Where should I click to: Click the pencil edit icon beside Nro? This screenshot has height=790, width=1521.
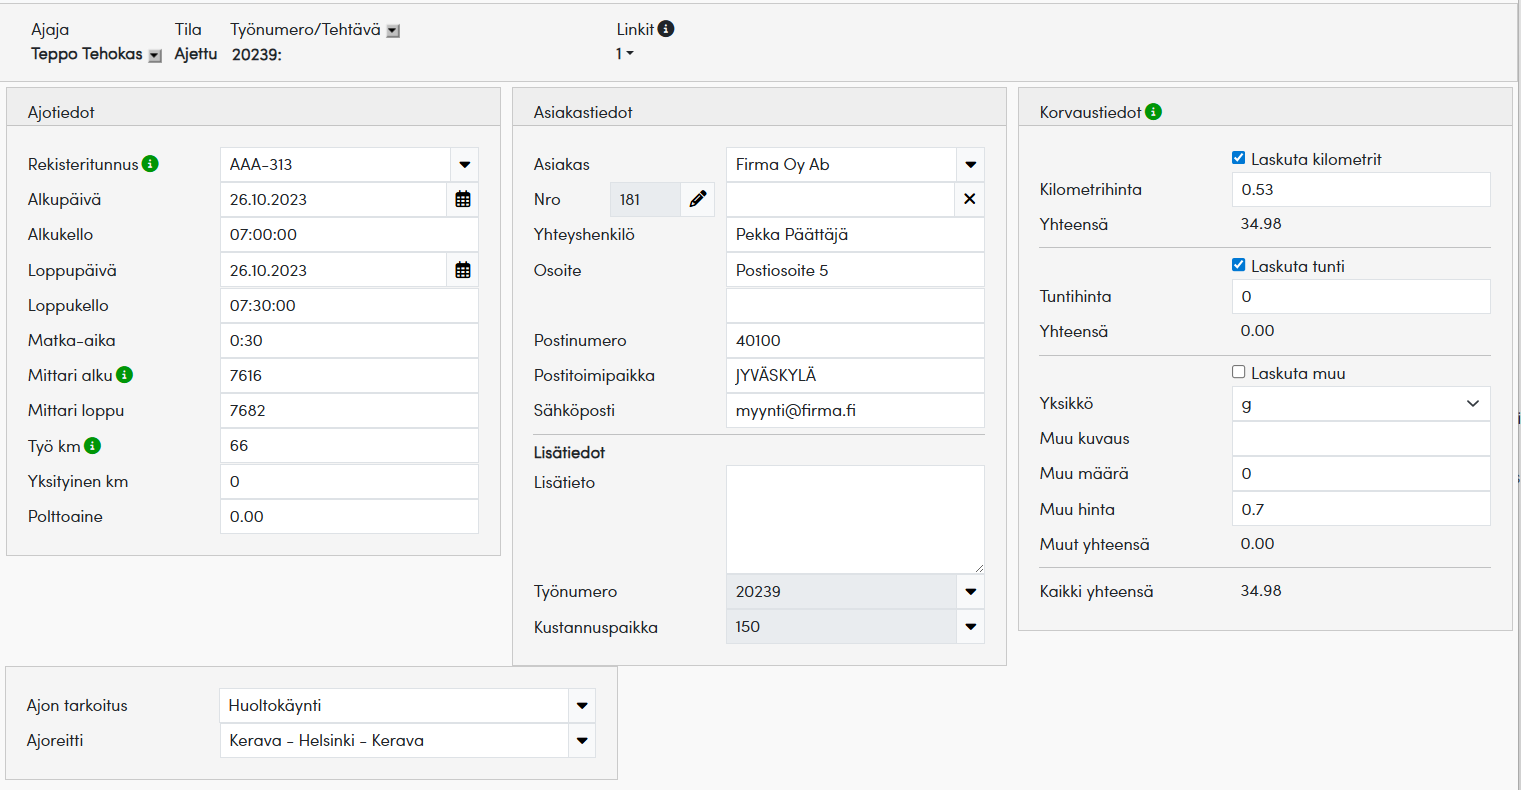(698, 200)
